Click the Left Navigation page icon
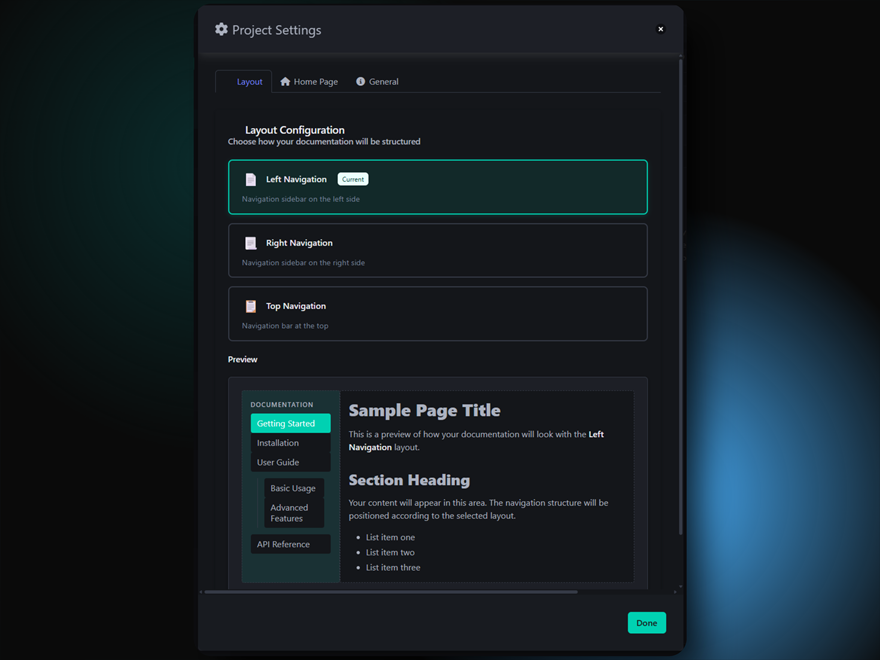The image size is (880, 660). 251,180
